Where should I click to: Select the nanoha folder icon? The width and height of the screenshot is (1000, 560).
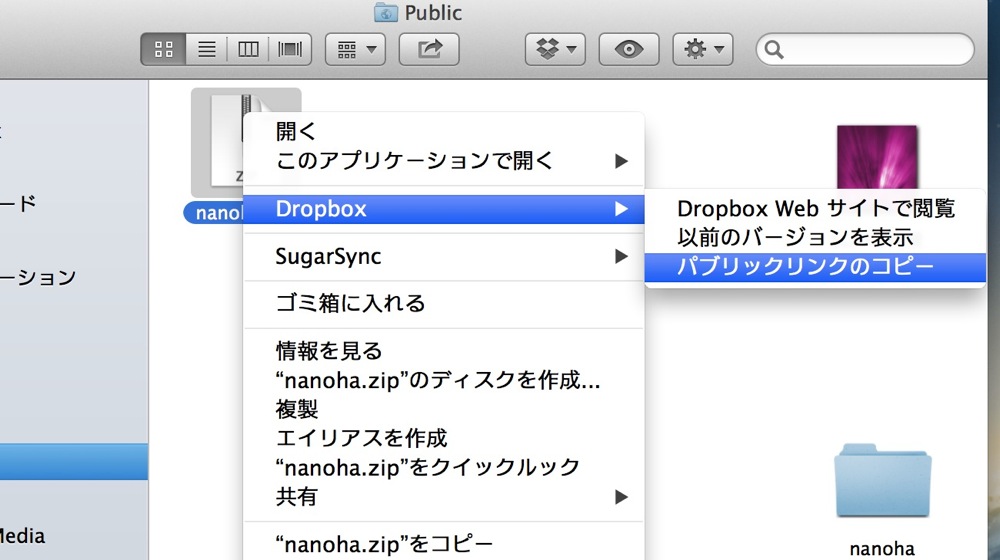coord(883,481)
